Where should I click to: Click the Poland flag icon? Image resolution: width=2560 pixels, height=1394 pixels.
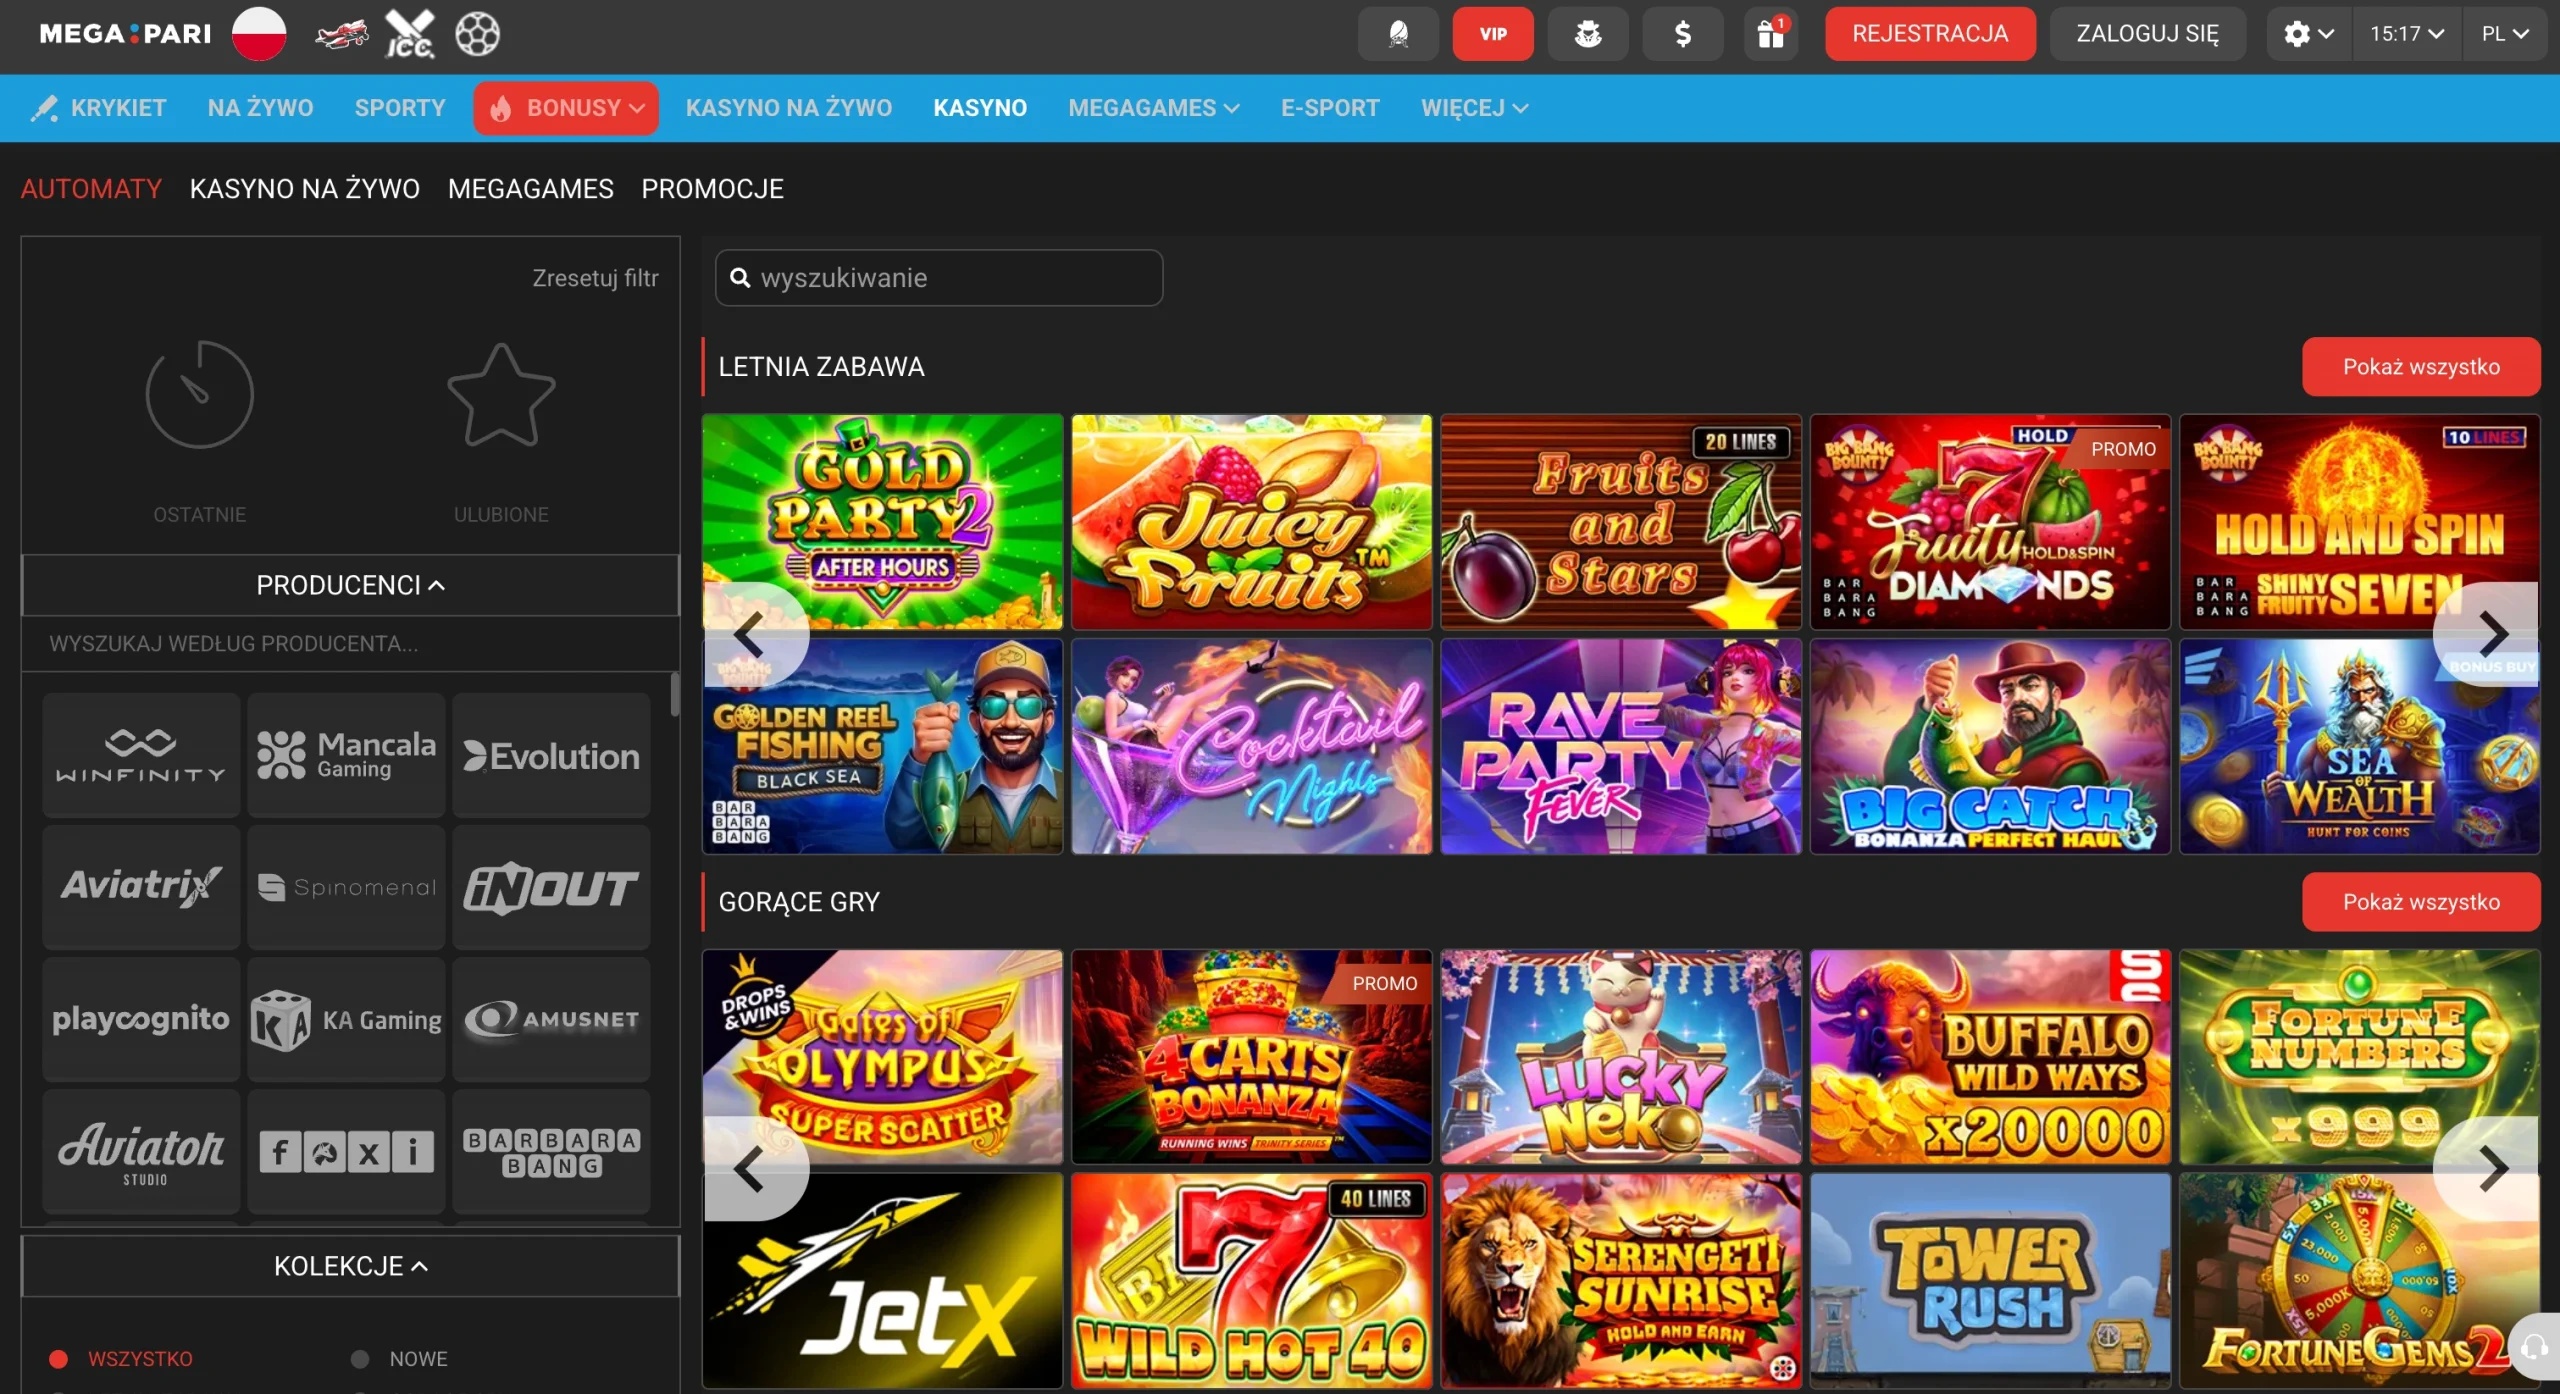pyautogui.click(x=259, y=34)
